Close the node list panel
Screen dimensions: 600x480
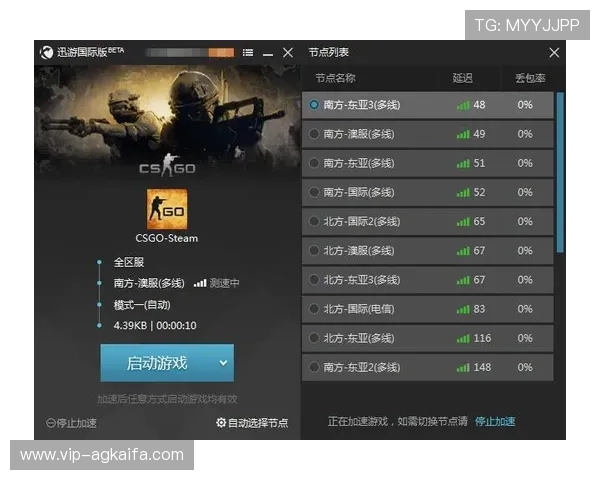tap(554, 52)
